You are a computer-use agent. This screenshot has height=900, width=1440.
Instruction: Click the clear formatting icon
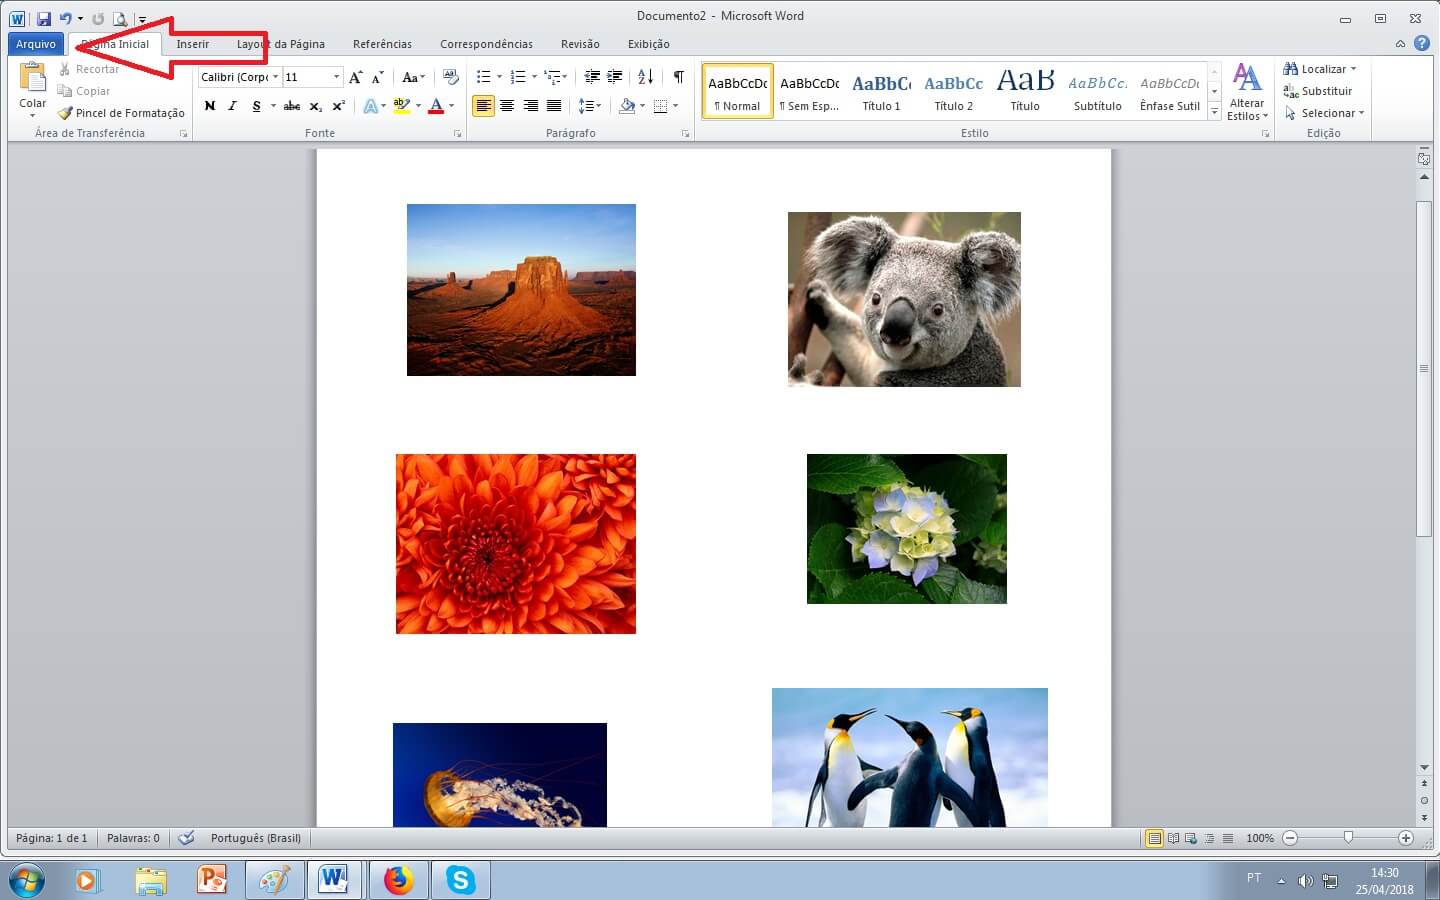tap(450, 77)
